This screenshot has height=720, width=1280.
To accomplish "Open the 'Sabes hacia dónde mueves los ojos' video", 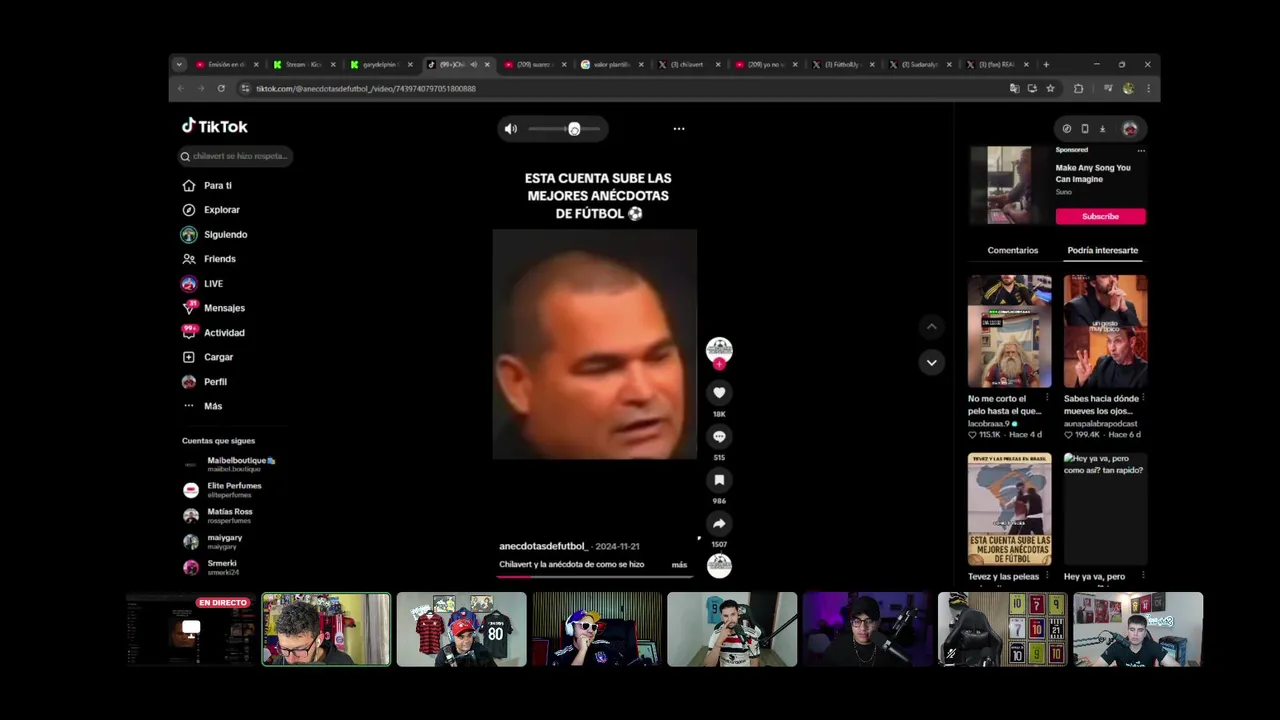I will click(x=1105, y=331).
